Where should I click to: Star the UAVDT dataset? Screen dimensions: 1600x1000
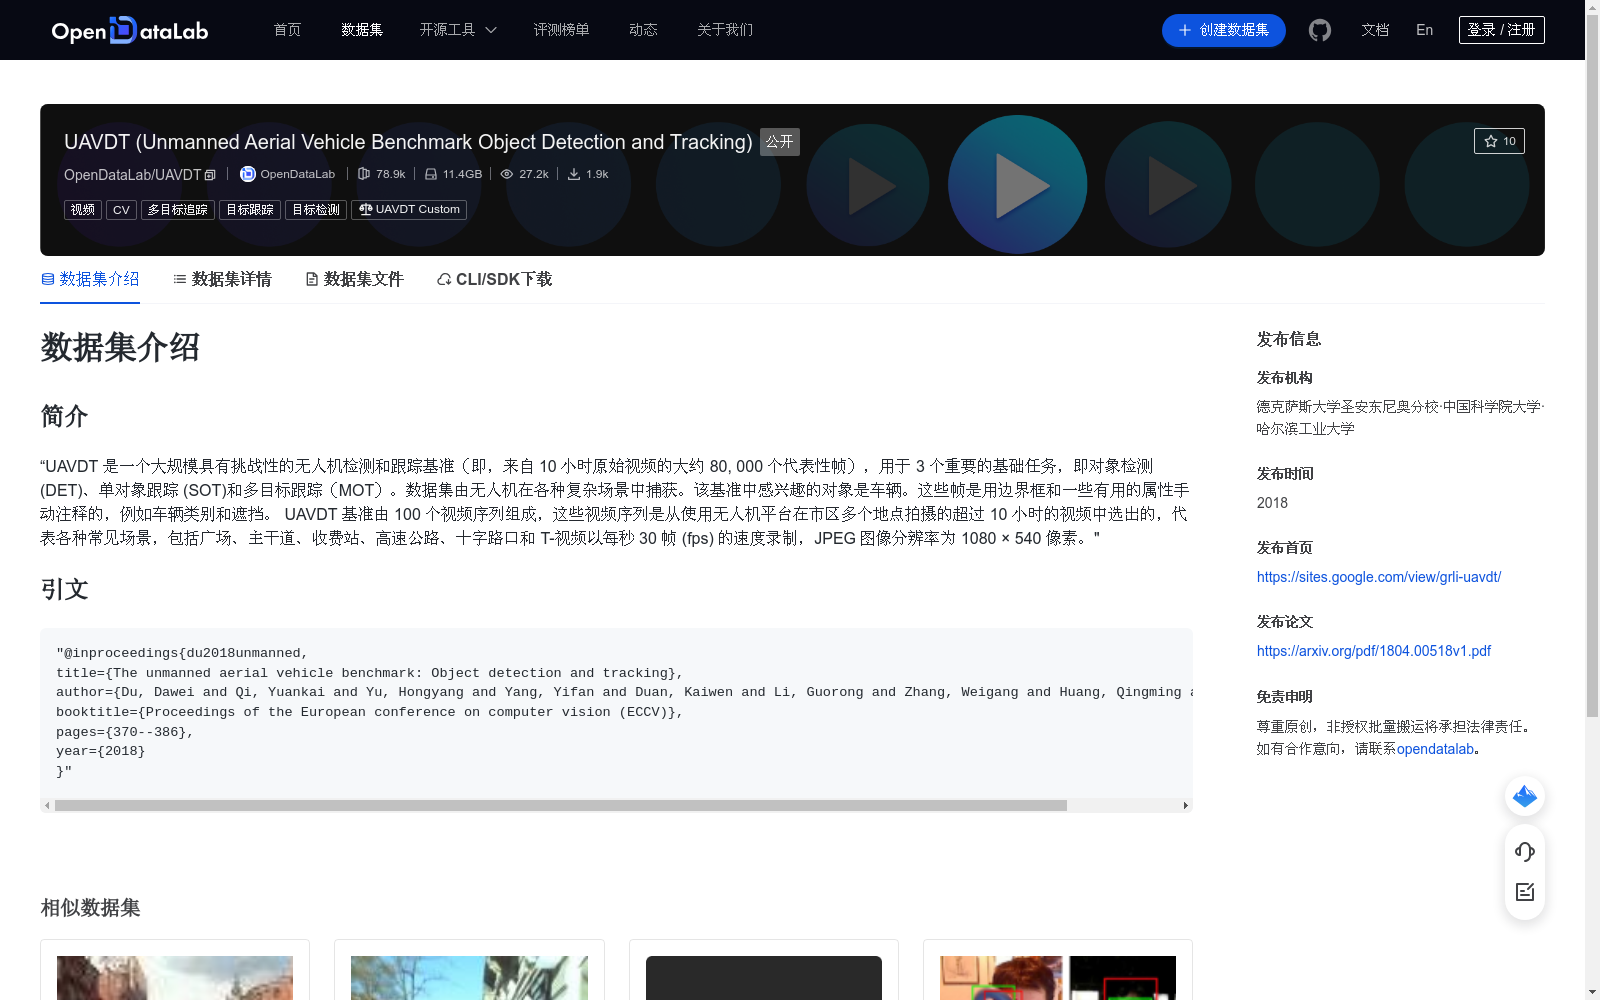pos(1499,141)
